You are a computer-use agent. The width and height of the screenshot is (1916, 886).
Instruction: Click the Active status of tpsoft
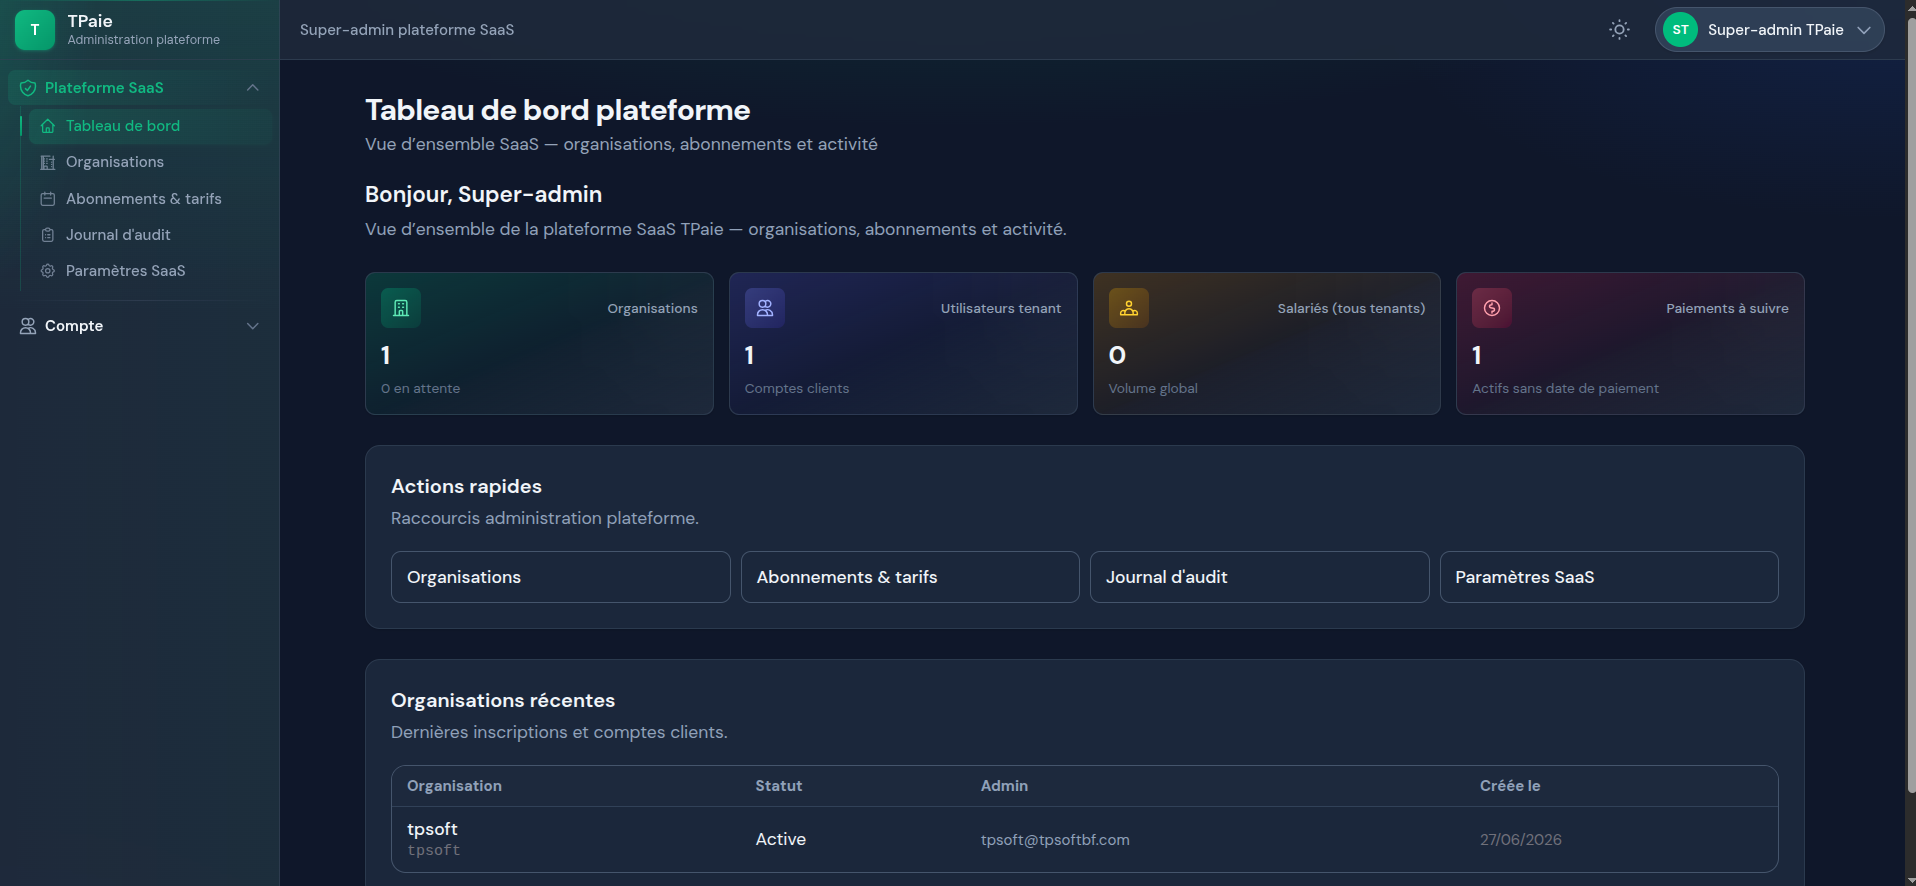pyautogui.click(x=781, y=839)
